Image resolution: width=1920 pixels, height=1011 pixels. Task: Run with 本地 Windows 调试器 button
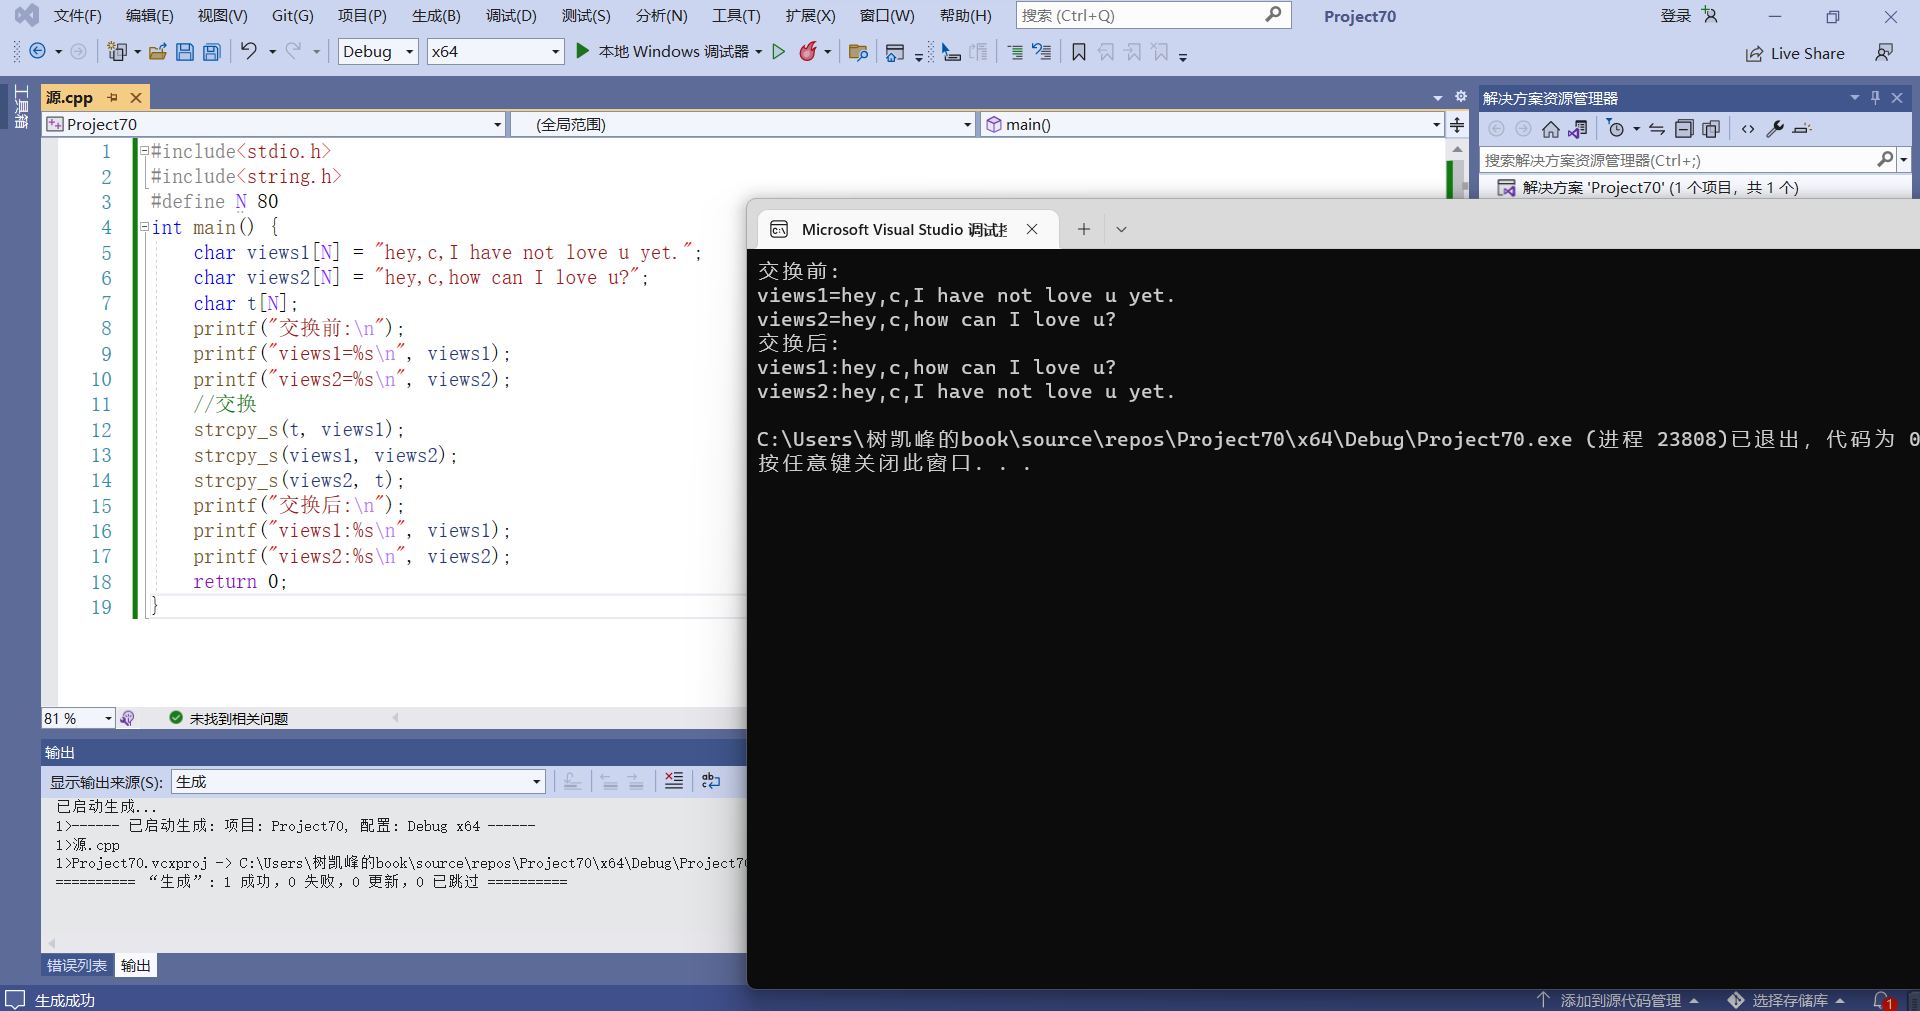pyautogui.click(x=669, y=51)
